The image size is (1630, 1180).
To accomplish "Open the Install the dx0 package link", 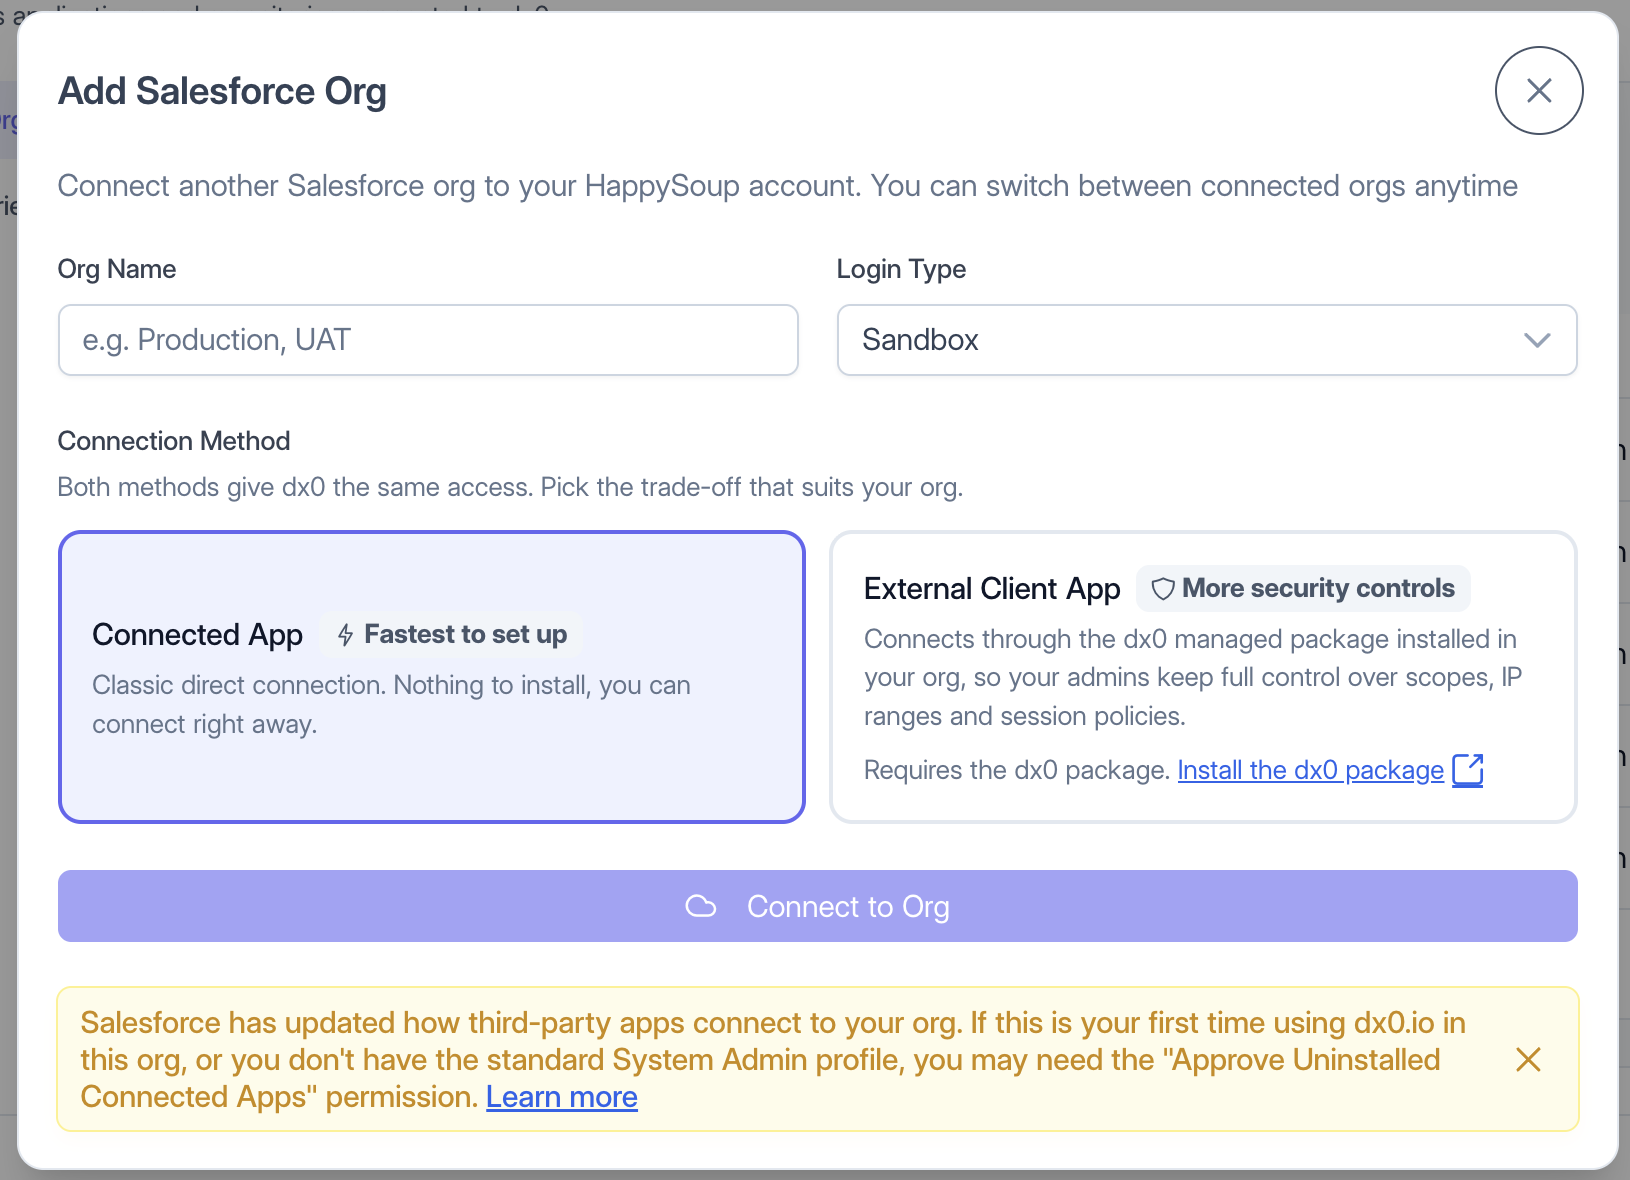I will (1311, 770).
